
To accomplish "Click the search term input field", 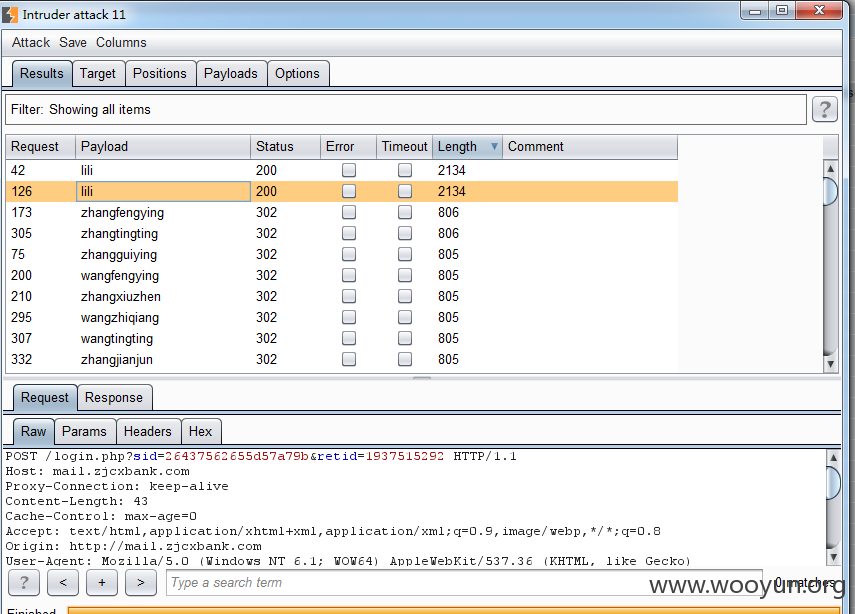I will [x=465, y=582].
